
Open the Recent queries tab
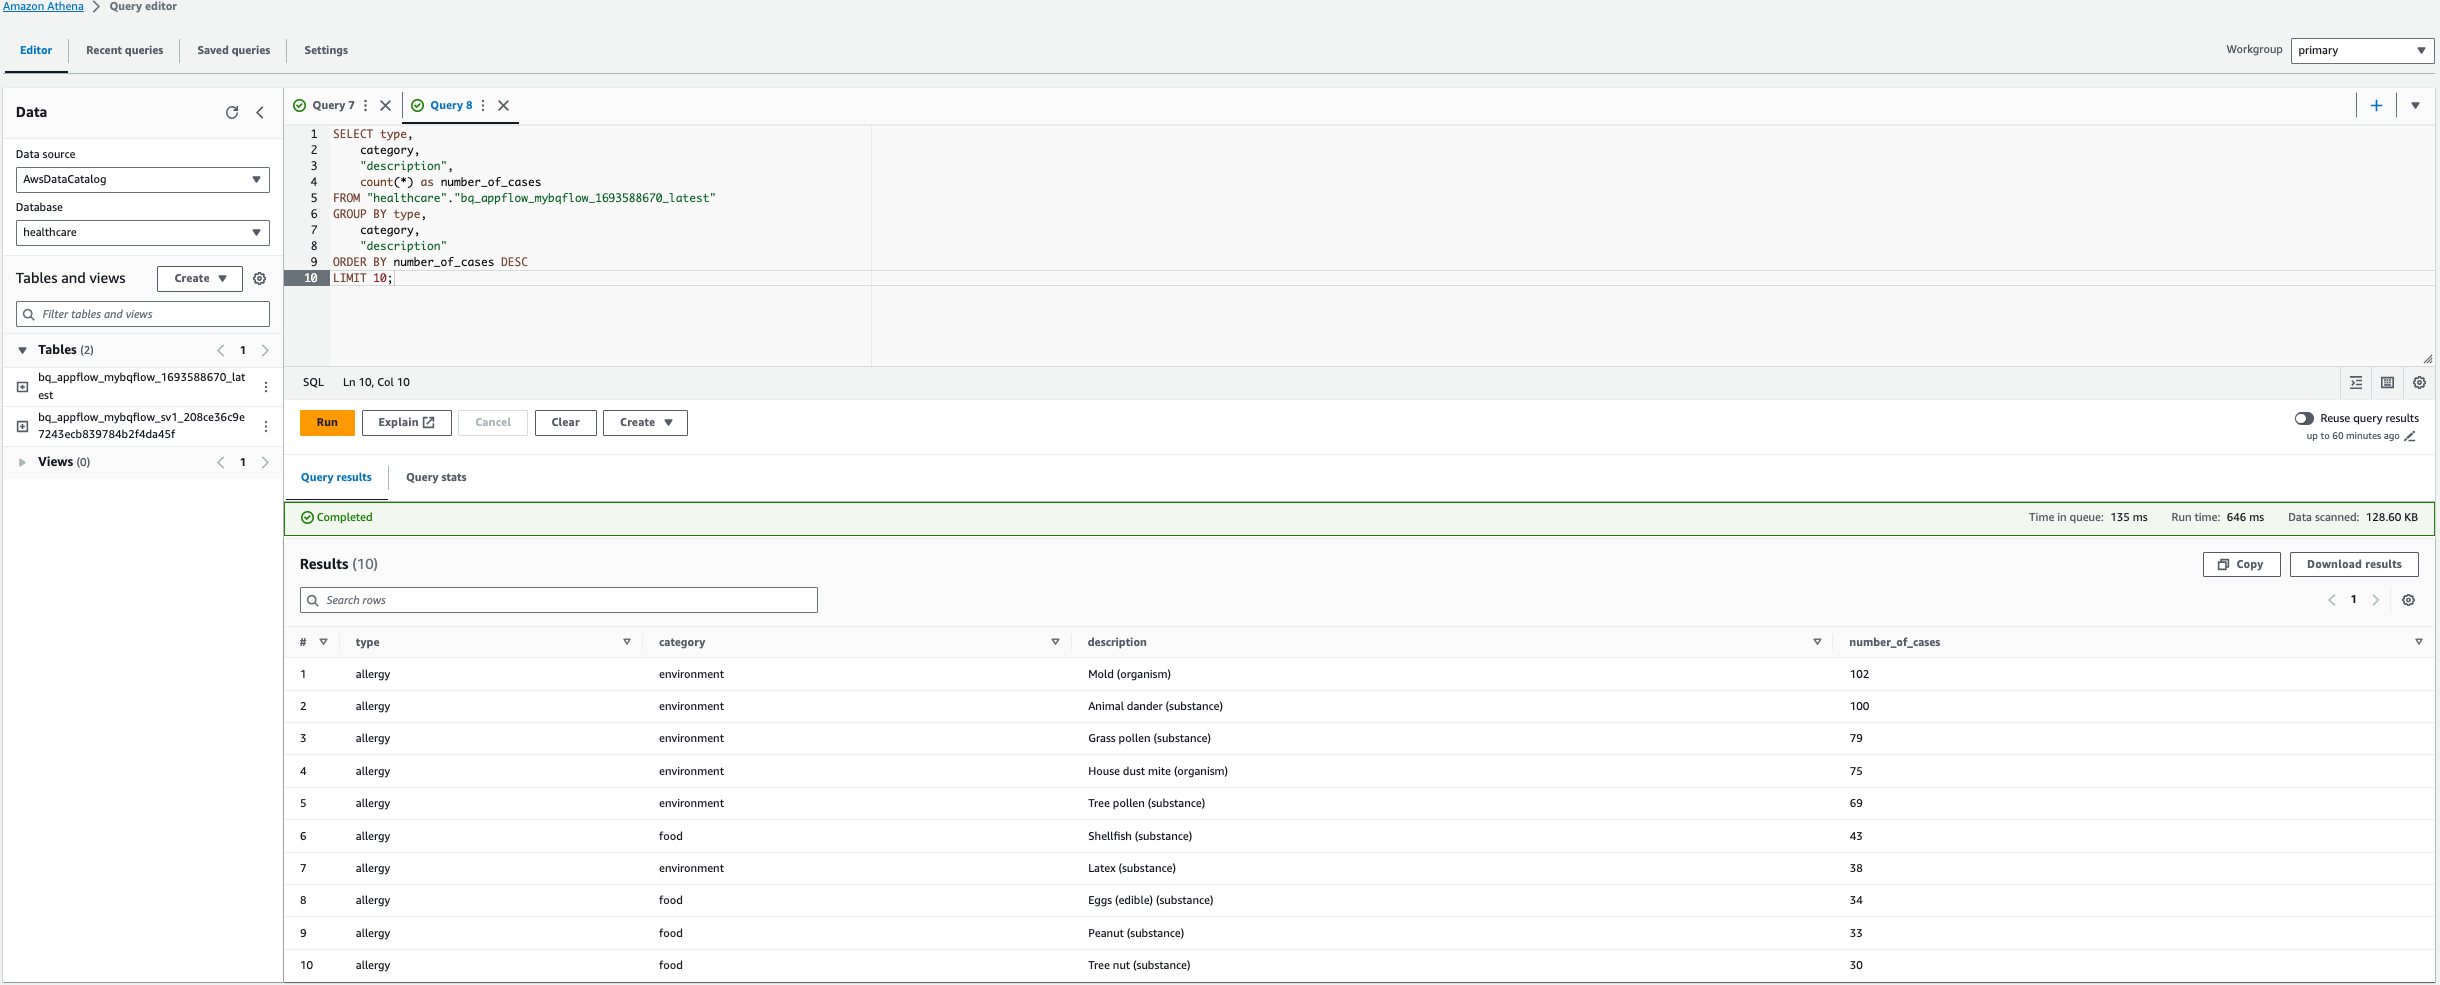[x=124, y=50]
